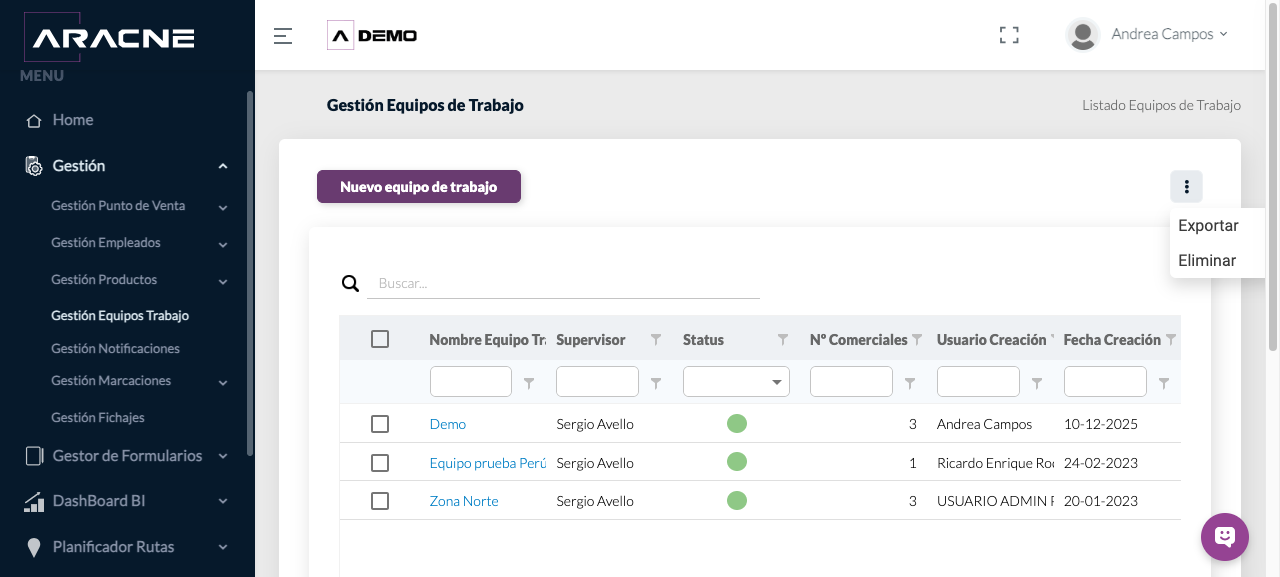
Task: Click filter icon in Supervisor header
Action: pos(656,340)
